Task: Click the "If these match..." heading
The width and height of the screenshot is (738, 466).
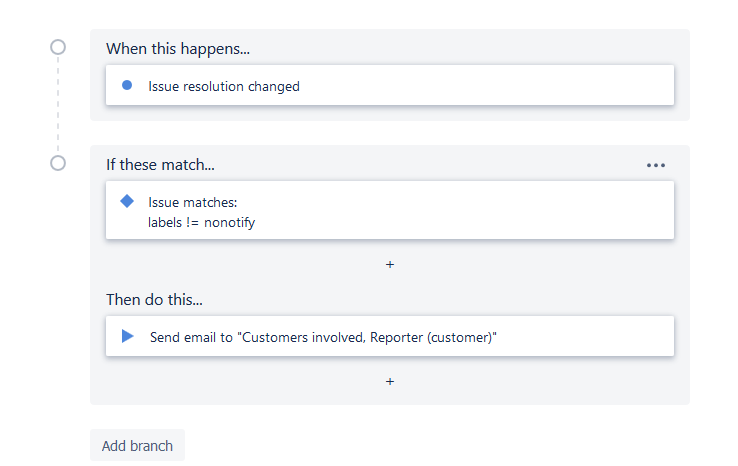Action: coord(160,164)
